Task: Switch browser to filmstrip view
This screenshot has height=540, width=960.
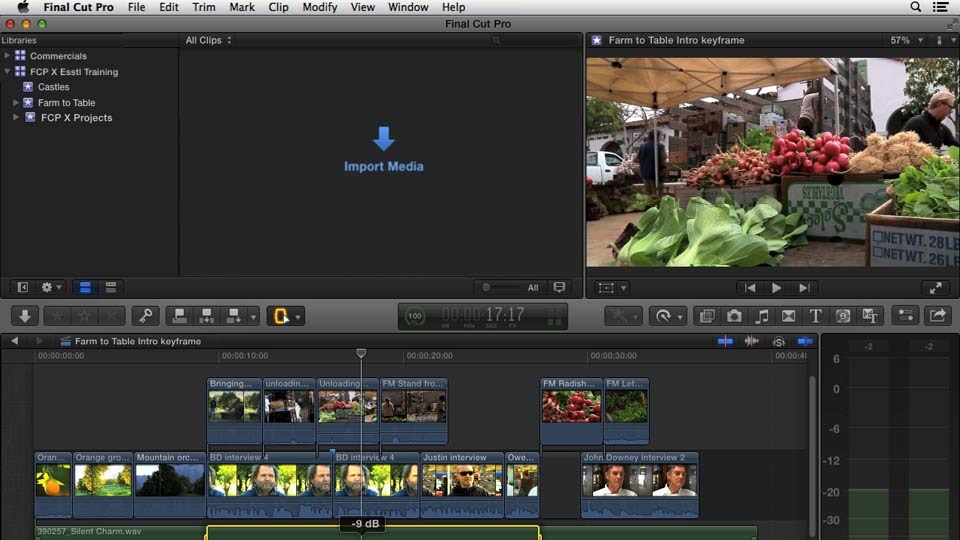Action: pos(85,287)
